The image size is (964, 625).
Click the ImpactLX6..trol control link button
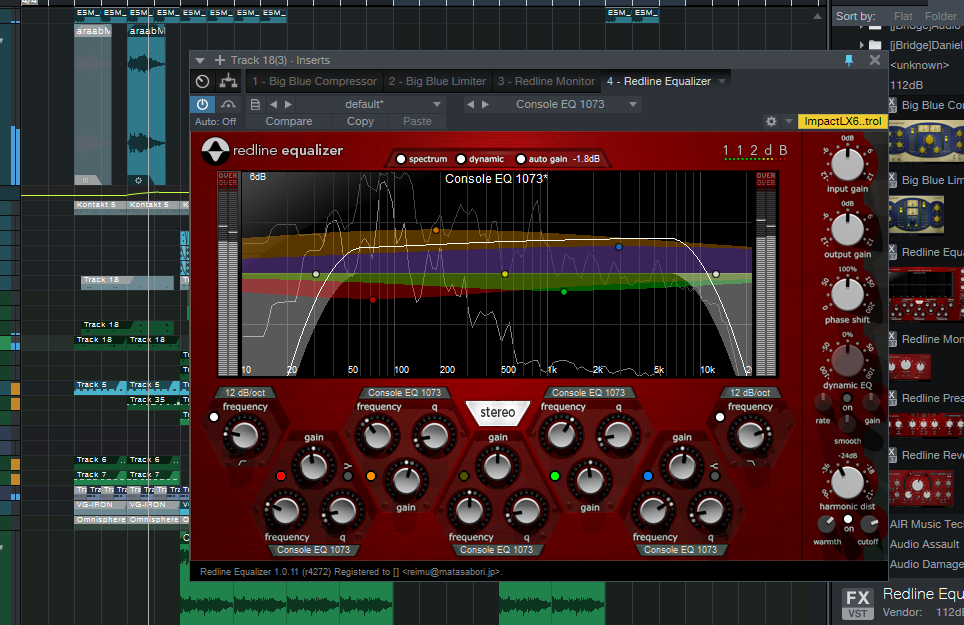click(x=842, y=122)
